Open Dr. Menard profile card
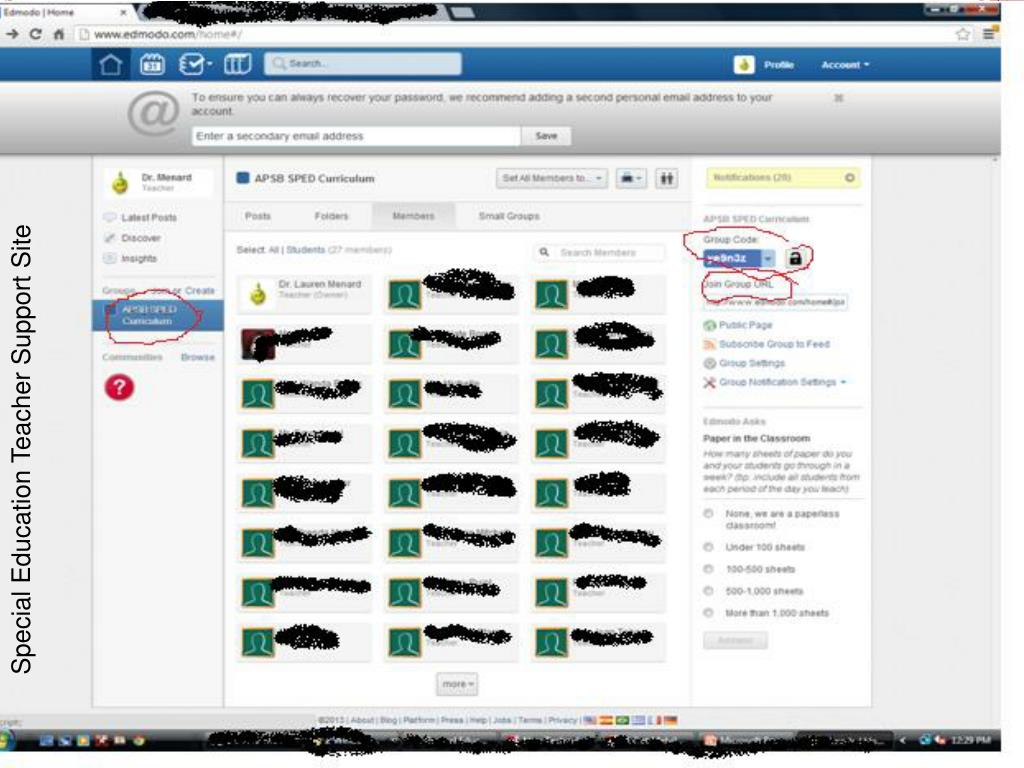 157,182
